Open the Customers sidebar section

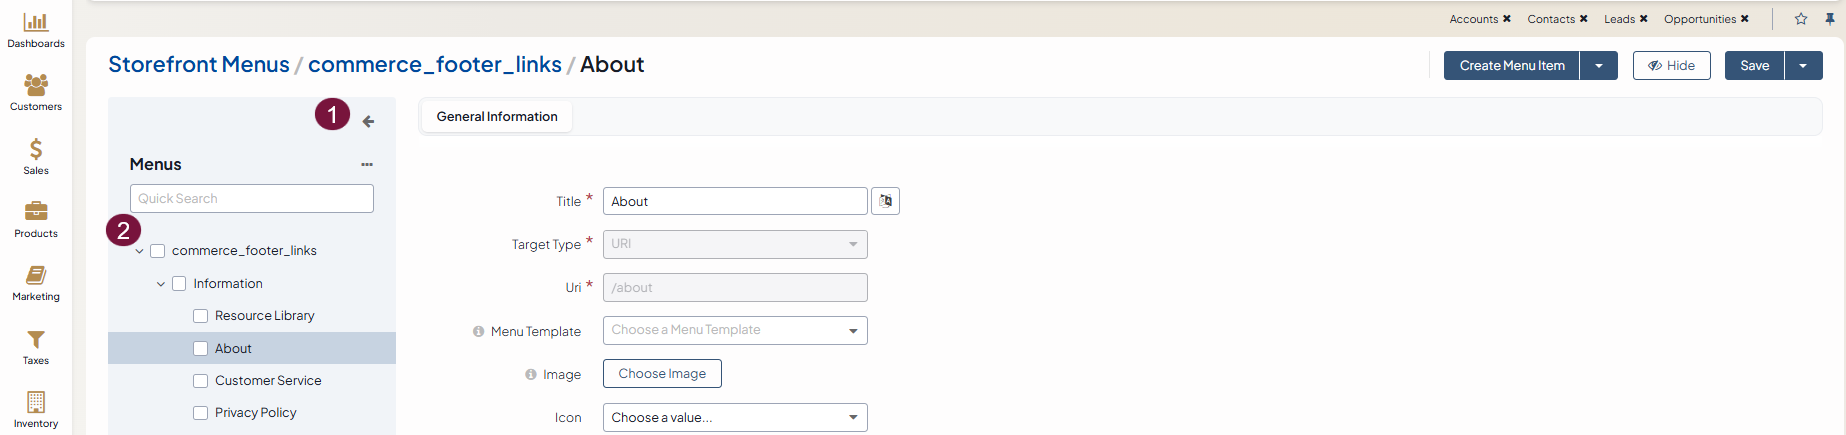point(36,86)
